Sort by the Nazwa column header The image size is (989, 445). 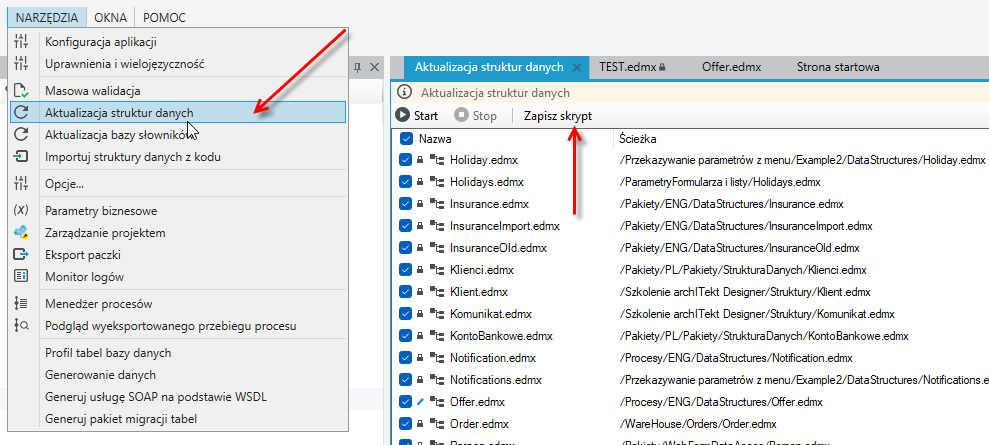point(435,139)
